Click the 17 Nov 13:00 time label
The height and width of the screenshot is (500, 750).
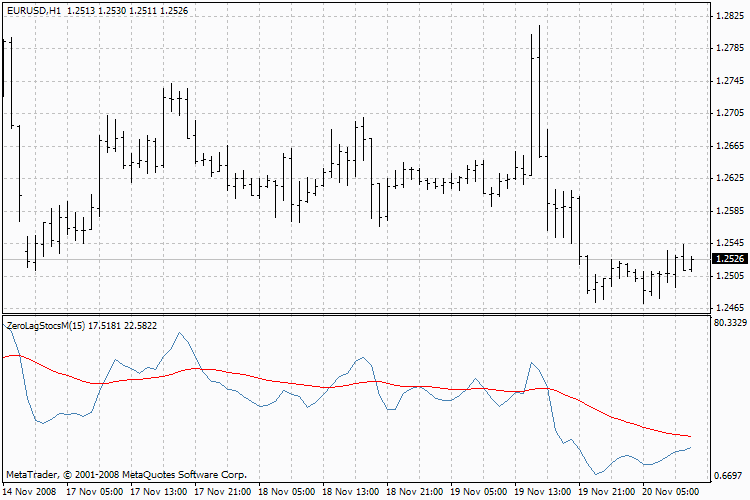[161, 492]
